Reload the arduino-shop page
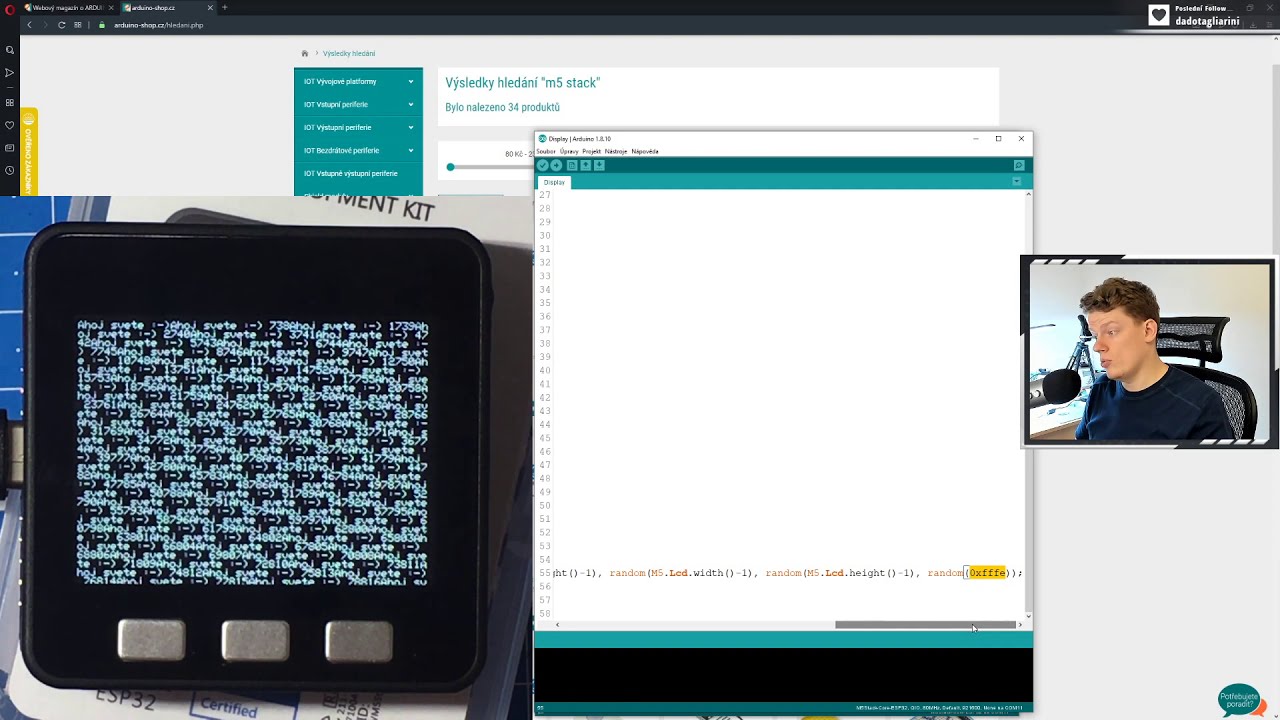 62,25
